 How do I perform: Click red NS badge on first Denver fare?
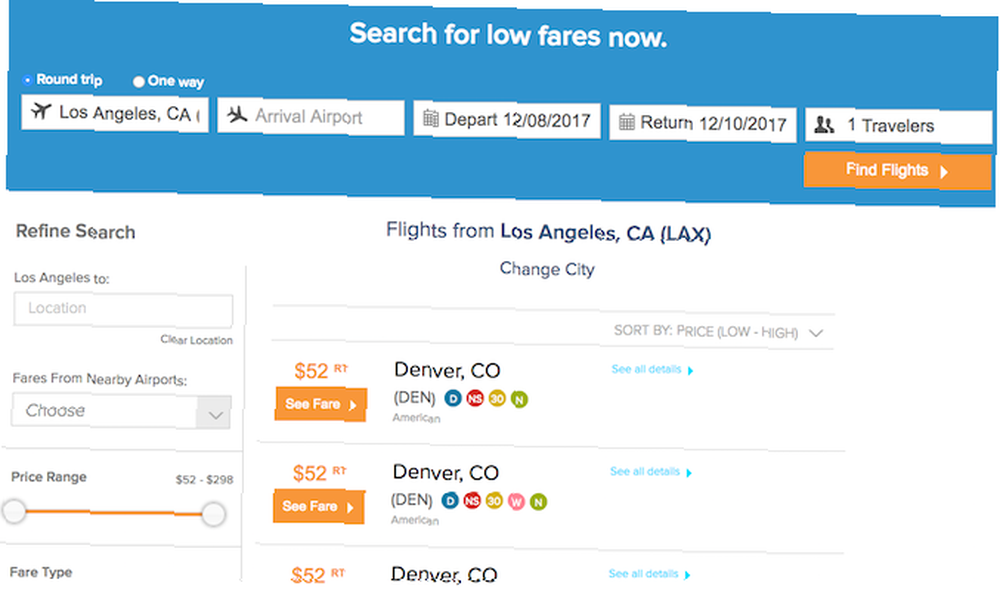(x=474, y=398)
